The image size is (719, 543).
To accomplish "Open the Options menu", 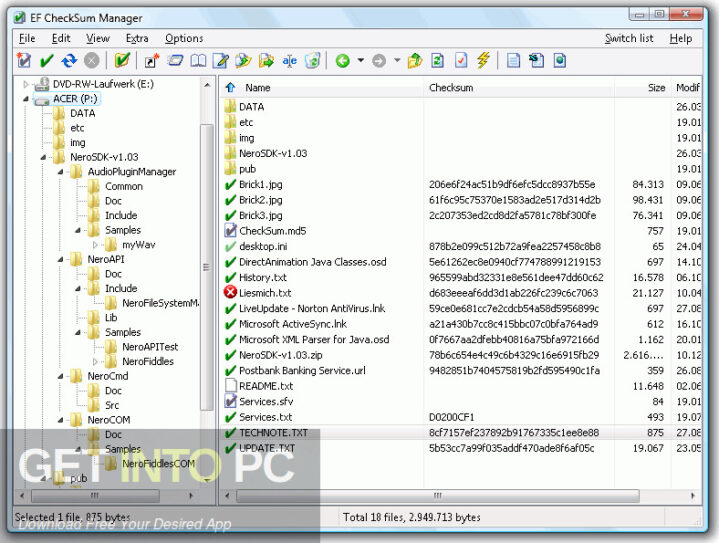I will [x=184, y=38].
